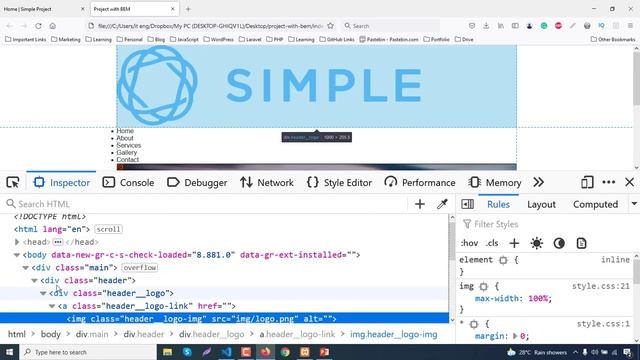This screenshot has height=360, width=640.
Task: Select the Rules tab
Action: pos(498,204)
